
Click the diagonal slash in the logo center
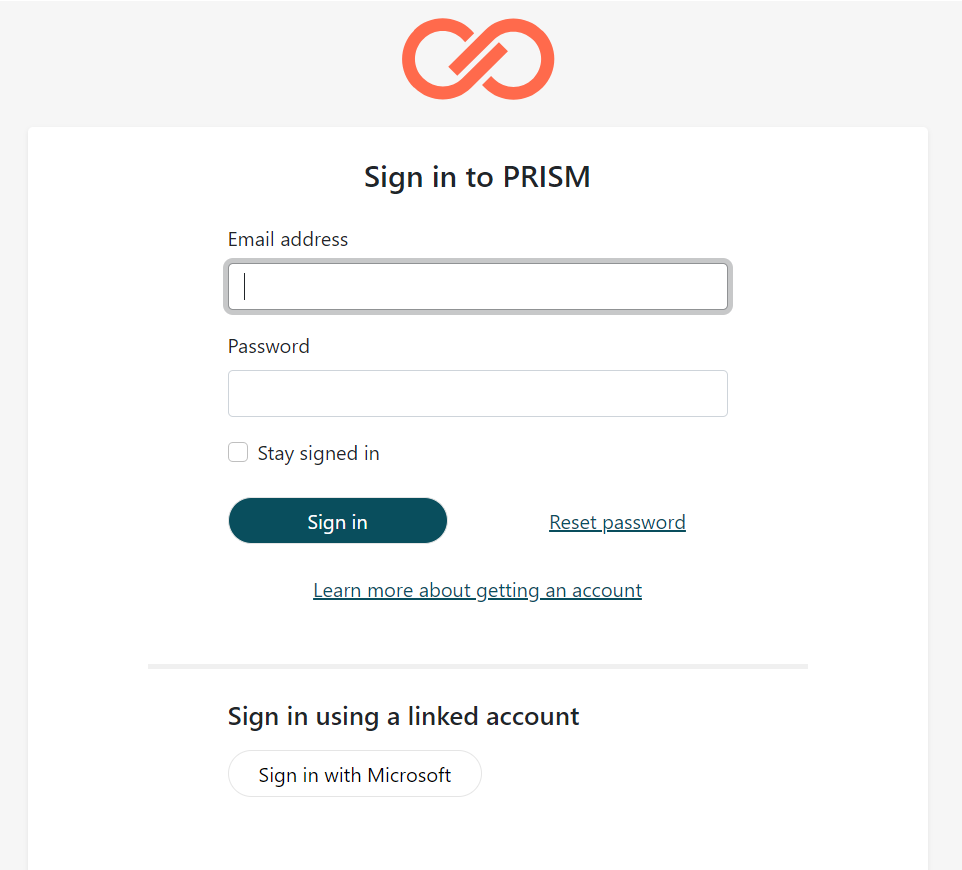pos(478,57)
